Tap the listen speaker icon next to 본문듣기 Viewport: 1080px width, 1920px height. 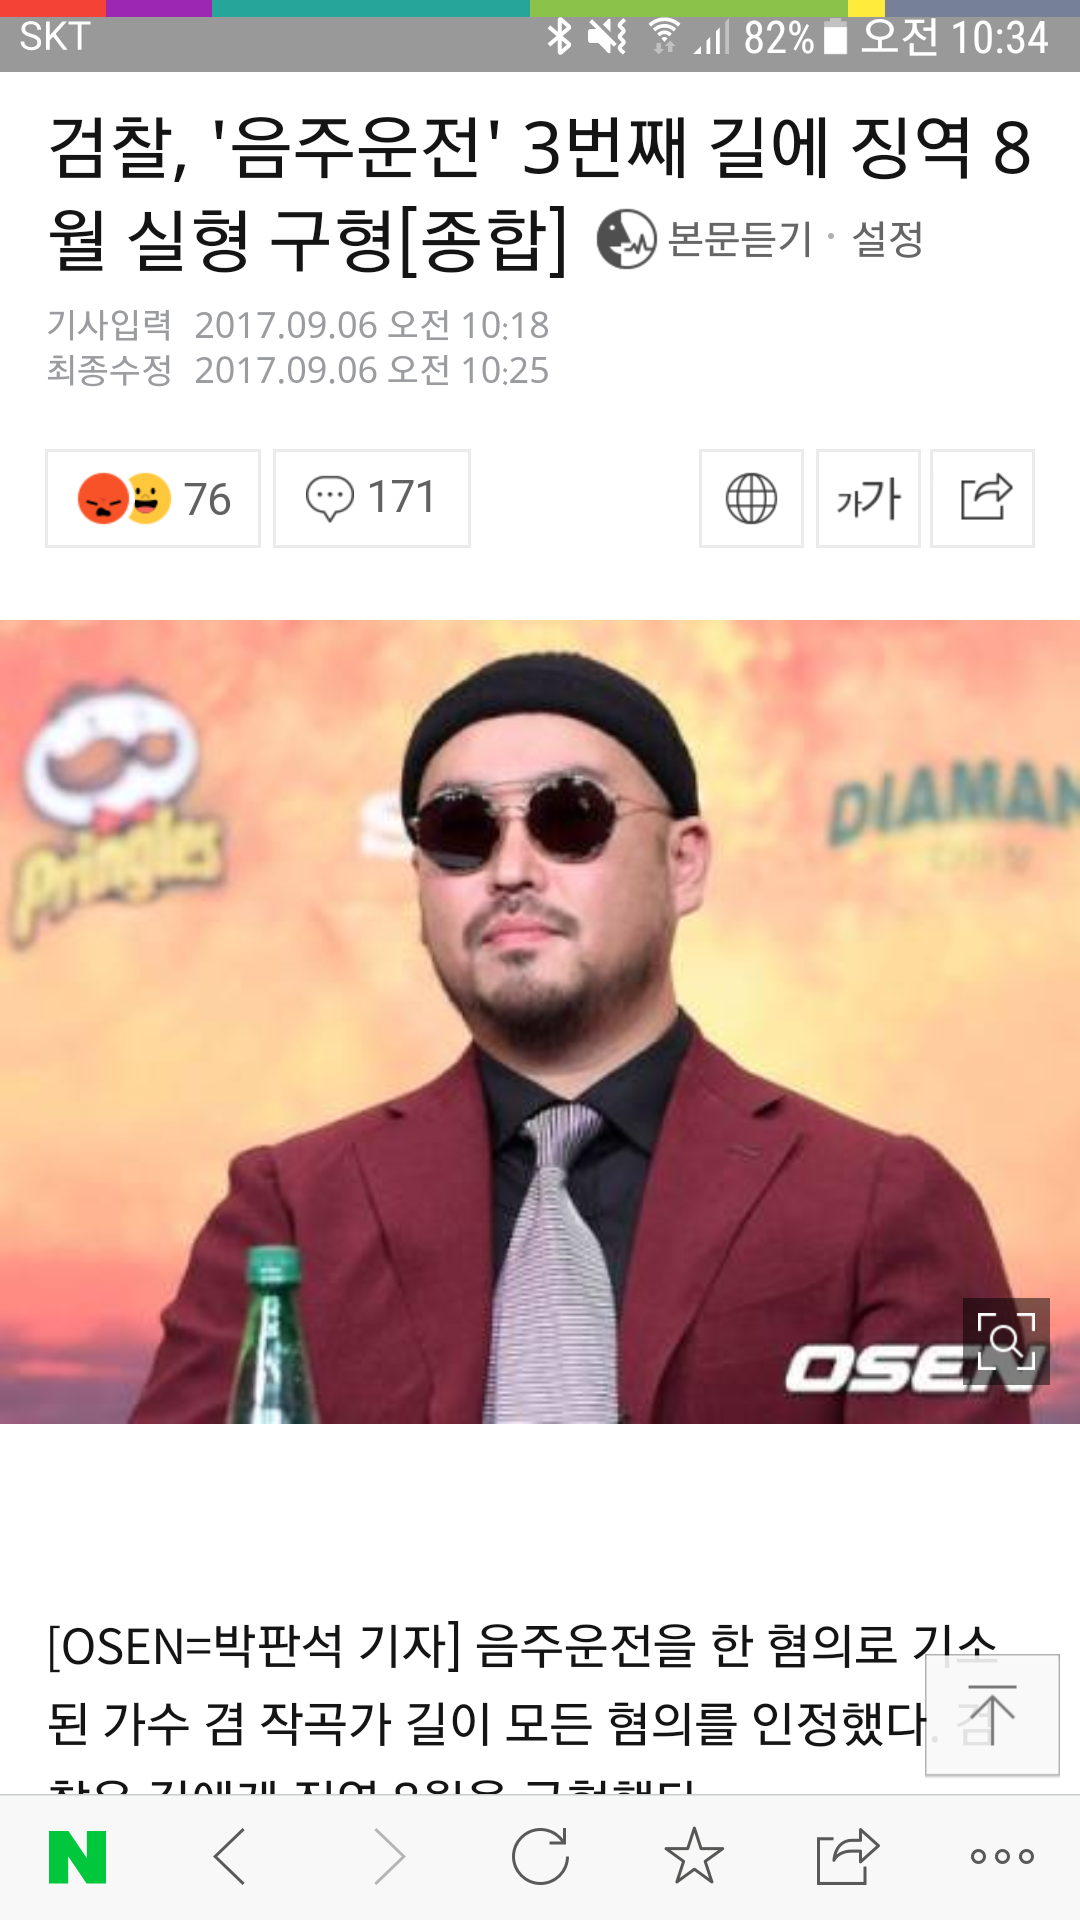[626, 240]
